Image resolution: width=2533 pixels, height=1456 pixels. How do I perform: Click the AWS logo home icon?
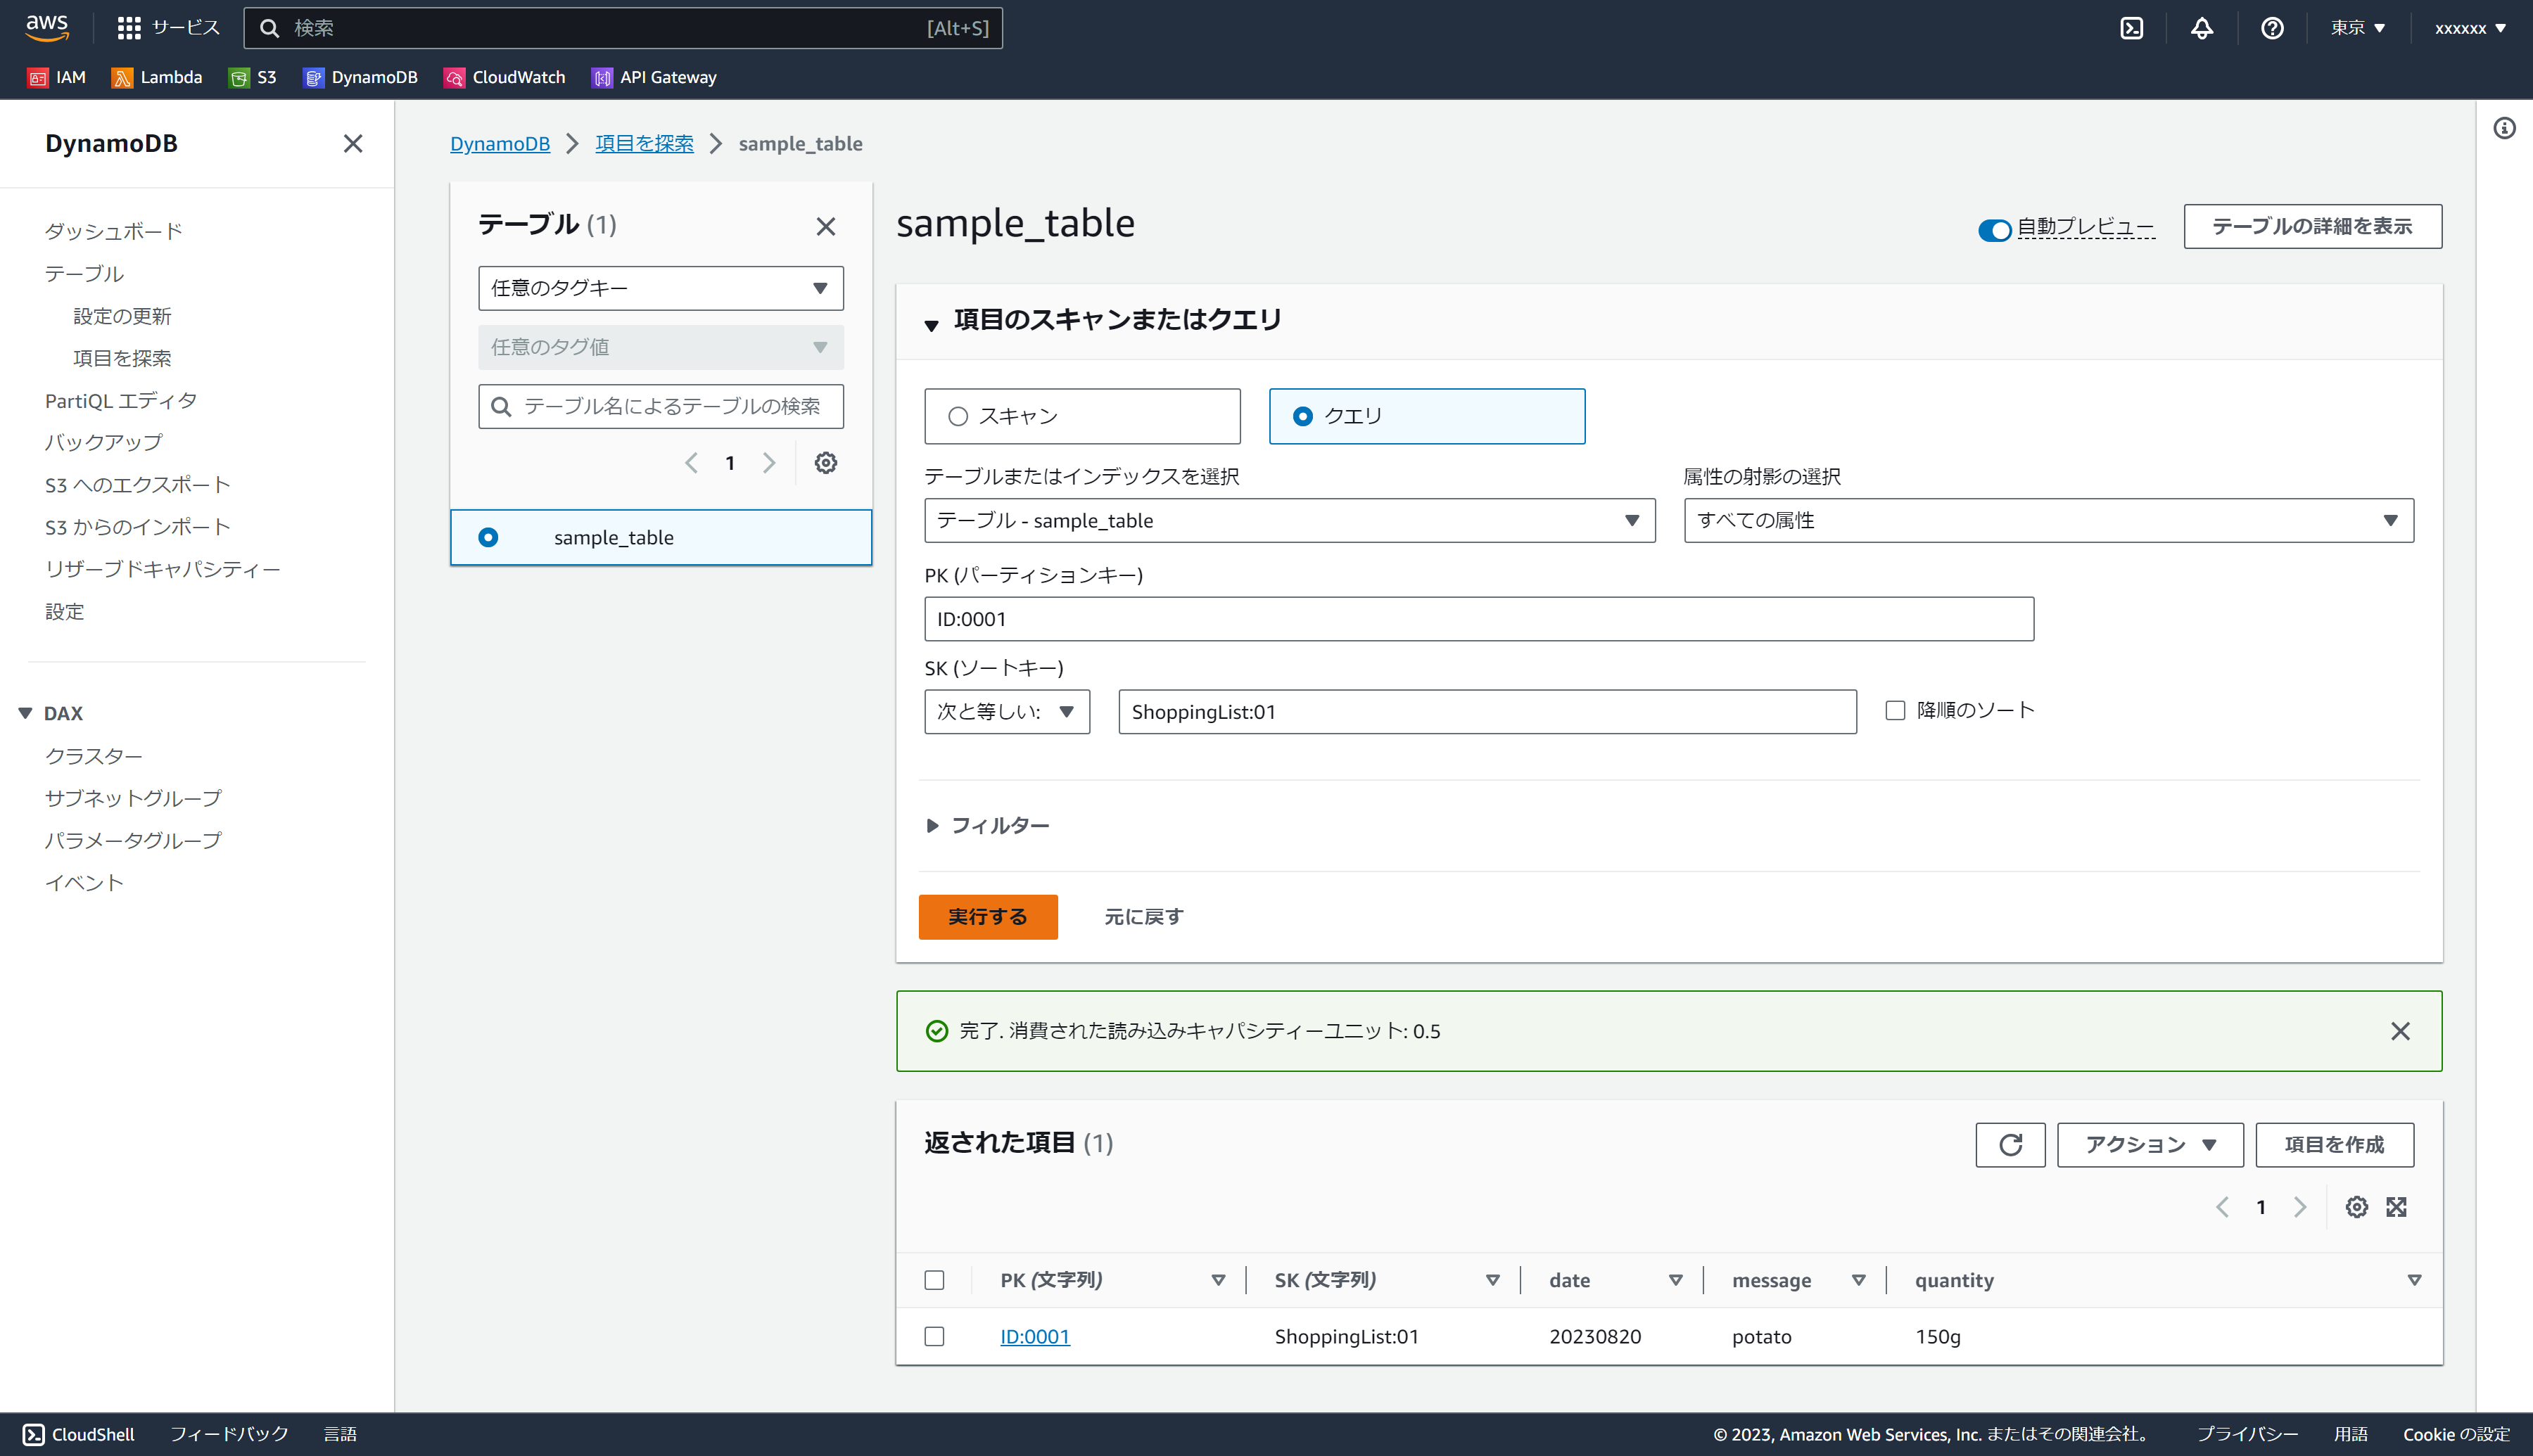[47, 27]
